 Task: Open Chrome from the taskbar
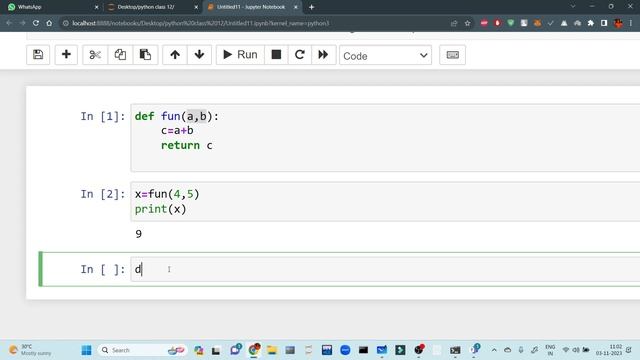tap(254, 350)
